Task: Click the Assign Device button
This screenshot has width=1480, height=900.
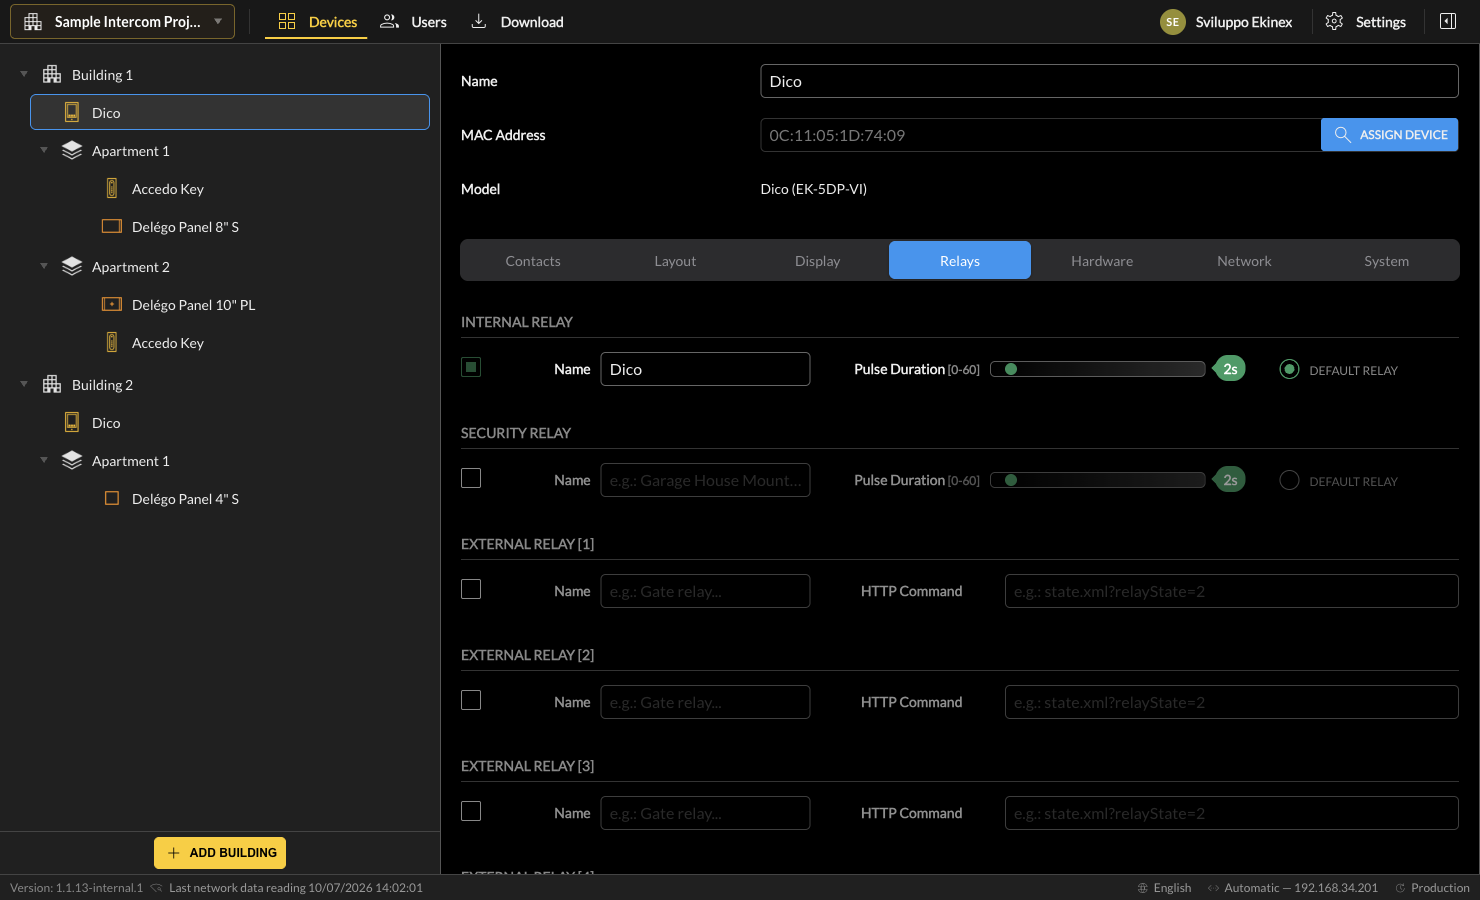Action: point(1389,135)
